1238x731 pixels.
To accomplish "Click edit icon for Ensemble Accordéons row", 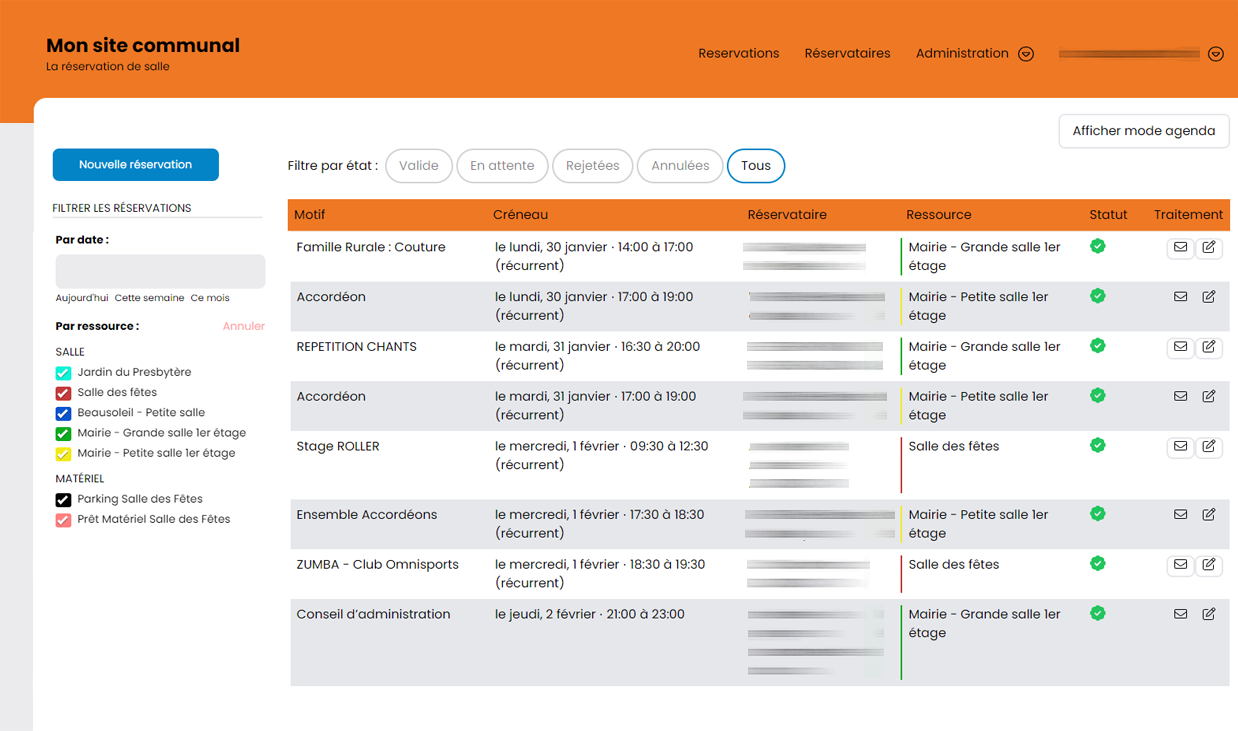I will (x=1209, y=514).
